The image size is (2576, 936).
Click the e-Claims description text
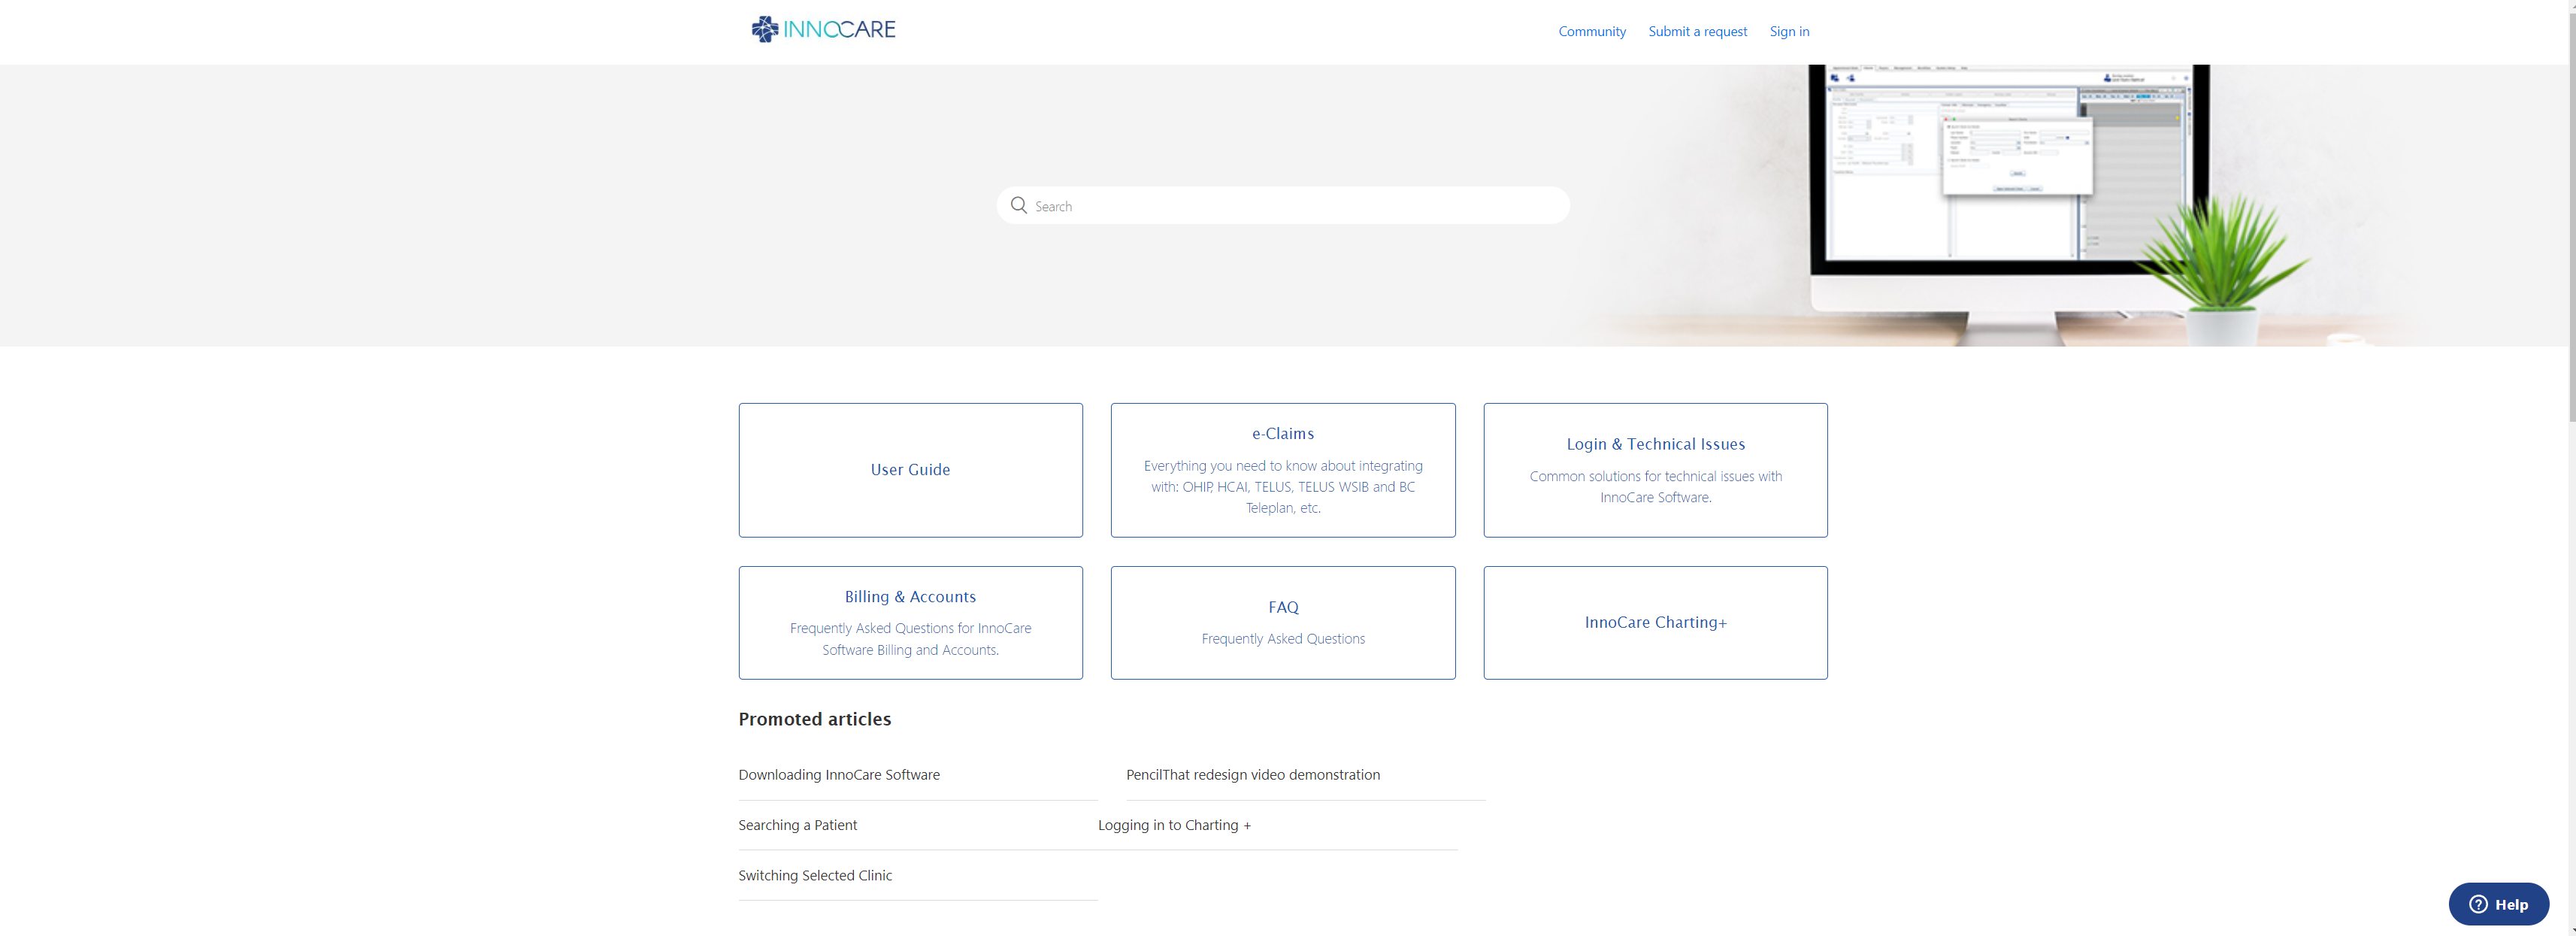pos(1282,487)
